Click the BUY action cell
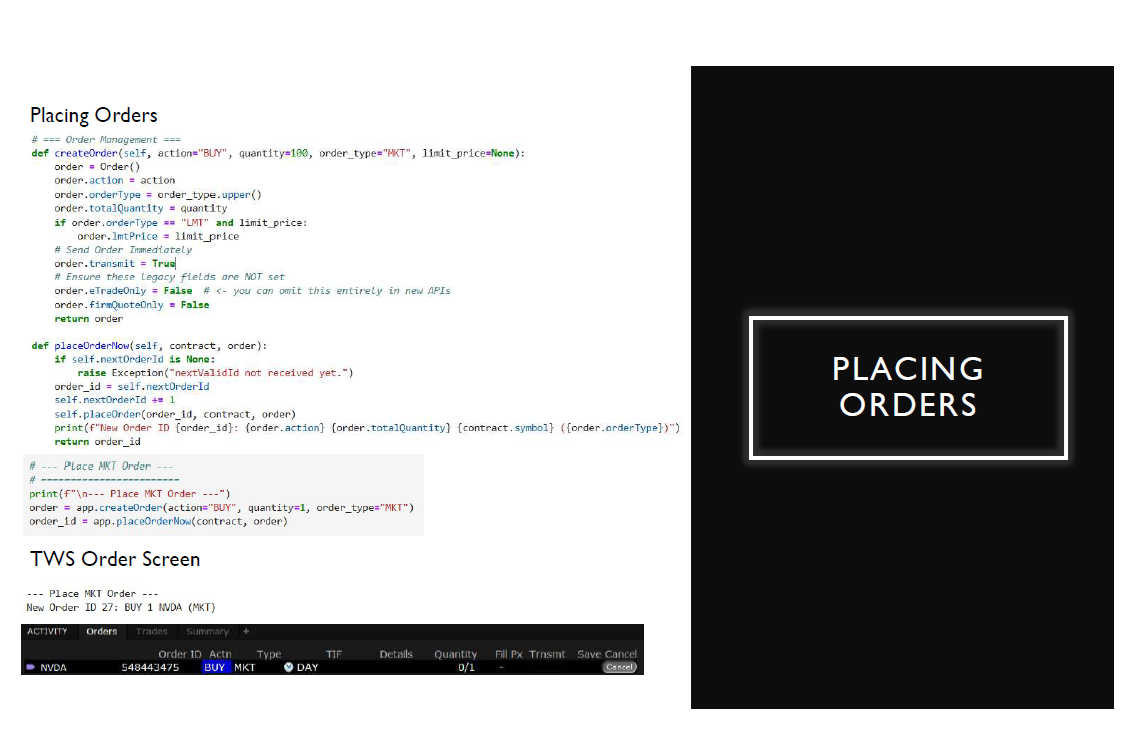The image size is (1126, 751). point(214,667)
